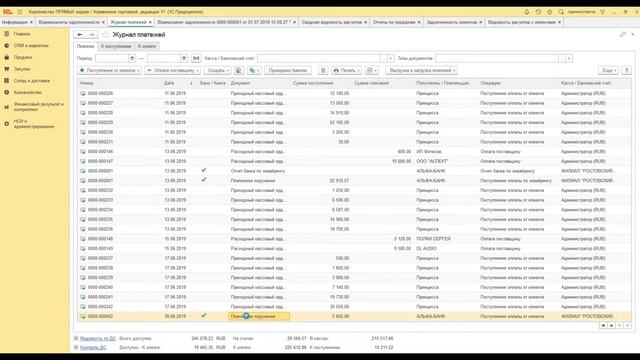Screen dimensions: 640x360
Task: Open Казначейство section in the sidebar
Action: coord(28,92)
